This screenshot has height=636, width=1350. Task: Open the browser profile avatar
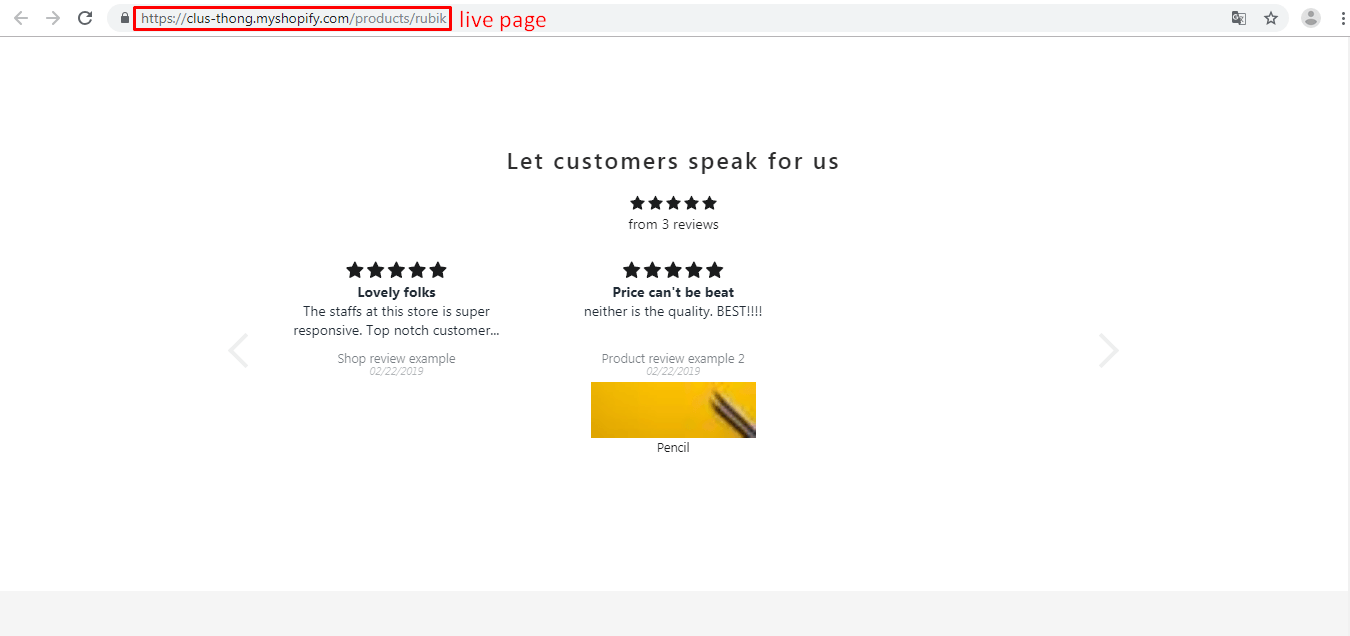pos(1310,18)
